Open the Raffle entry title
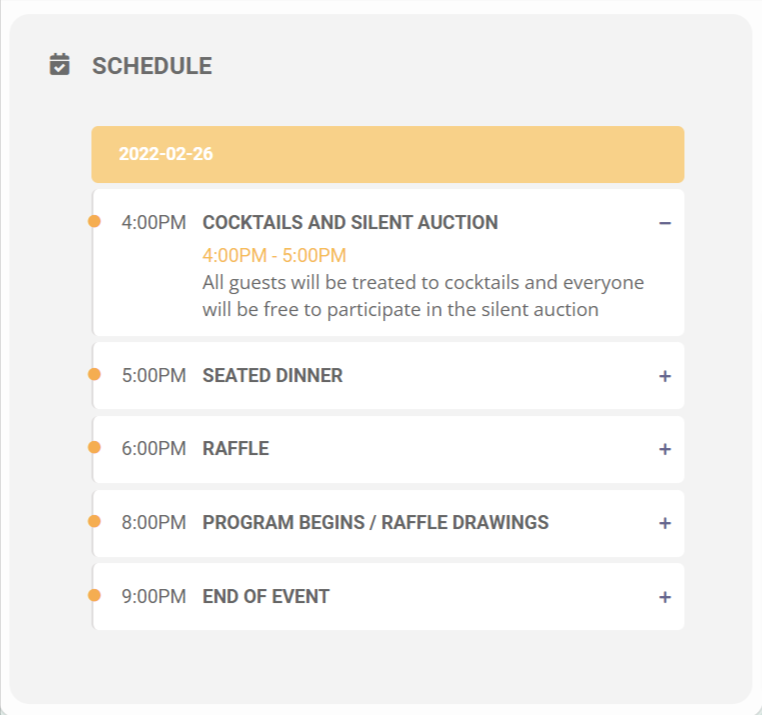 (x=236, y=449)
